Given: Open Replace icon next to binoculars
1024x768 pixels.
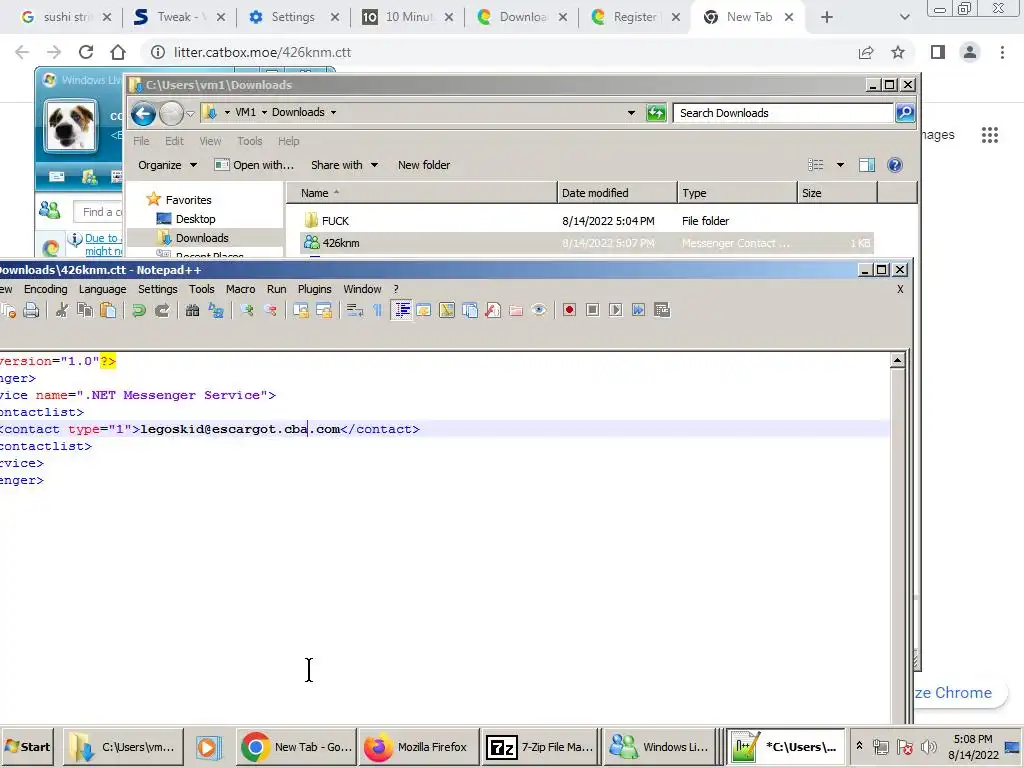Looking at the screenshot, I should coord(216,310).
